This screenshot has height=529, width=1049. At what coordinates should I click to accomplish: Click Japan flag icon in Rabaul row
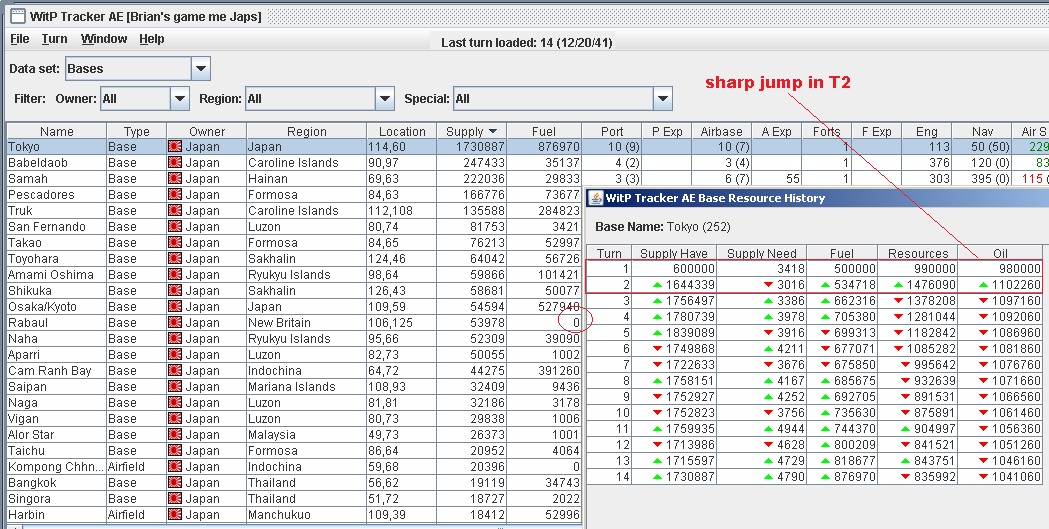[175, 322]
